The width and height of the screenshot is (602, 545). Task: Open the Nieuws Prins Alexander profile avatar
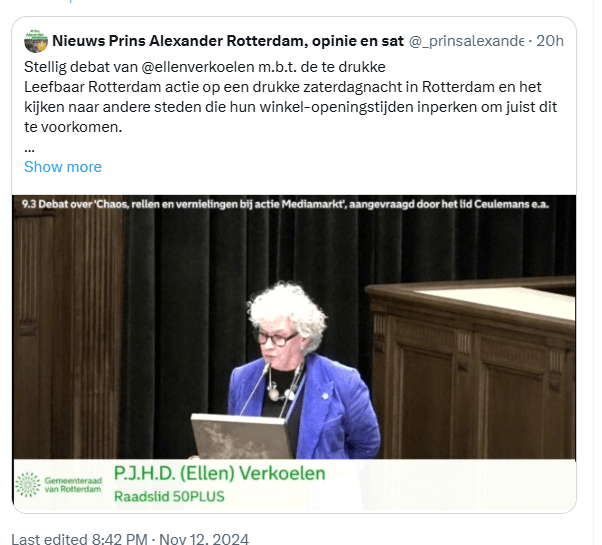pyautogui.click(x=36, y=41)
